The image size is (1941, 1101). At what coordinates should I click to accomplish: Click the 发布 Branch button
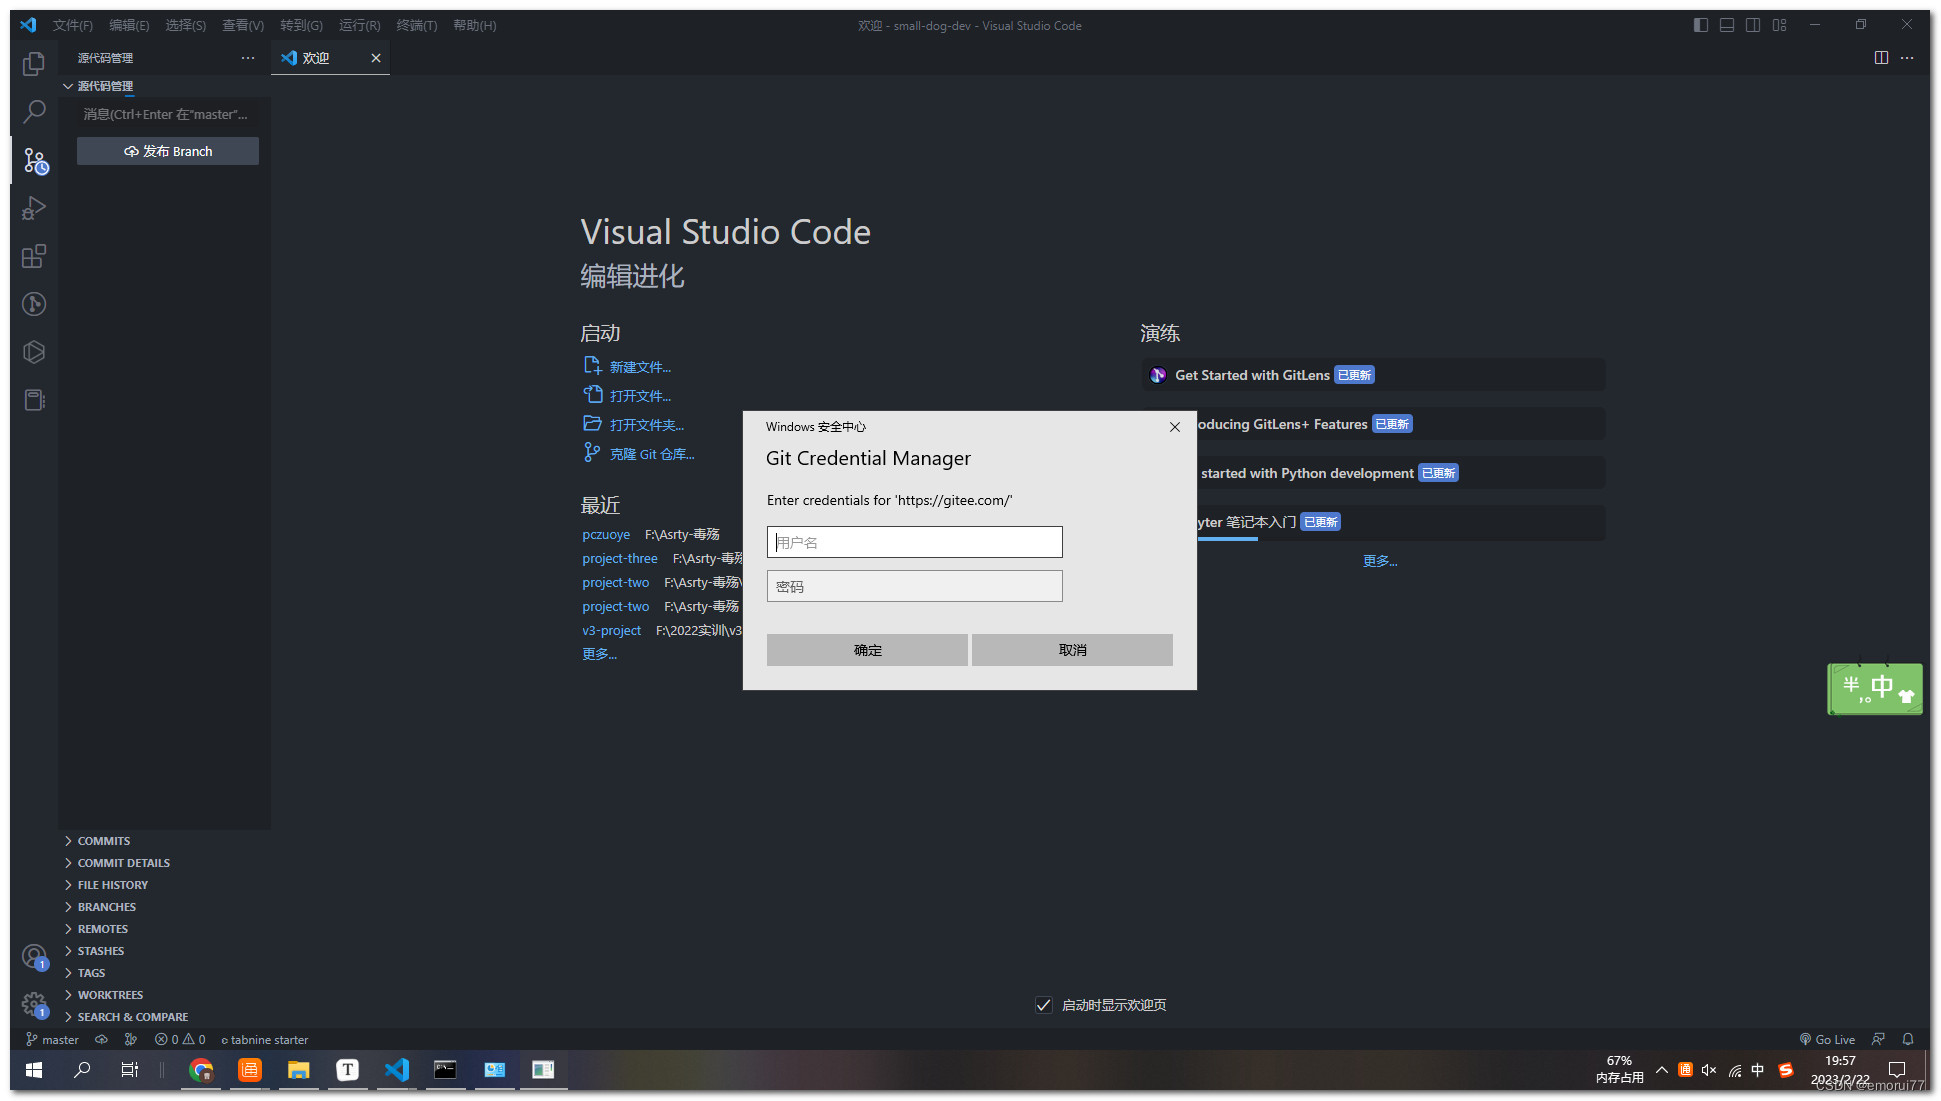click(x=168, y=151)
